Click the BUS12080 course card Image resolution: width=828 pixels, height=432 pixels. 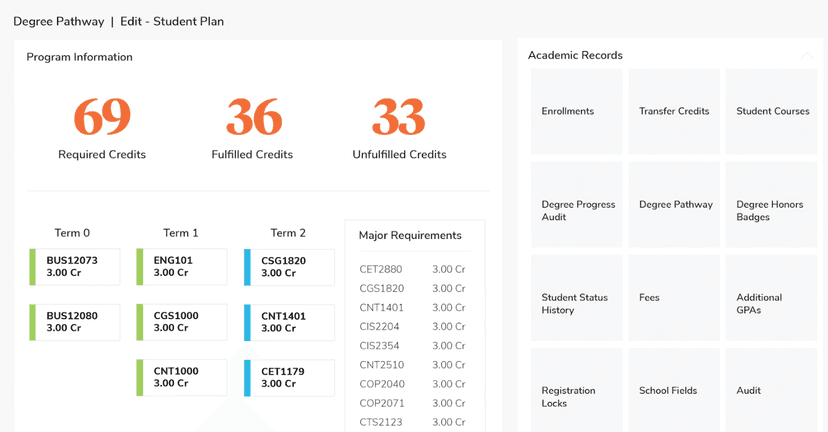click(75, 322)
